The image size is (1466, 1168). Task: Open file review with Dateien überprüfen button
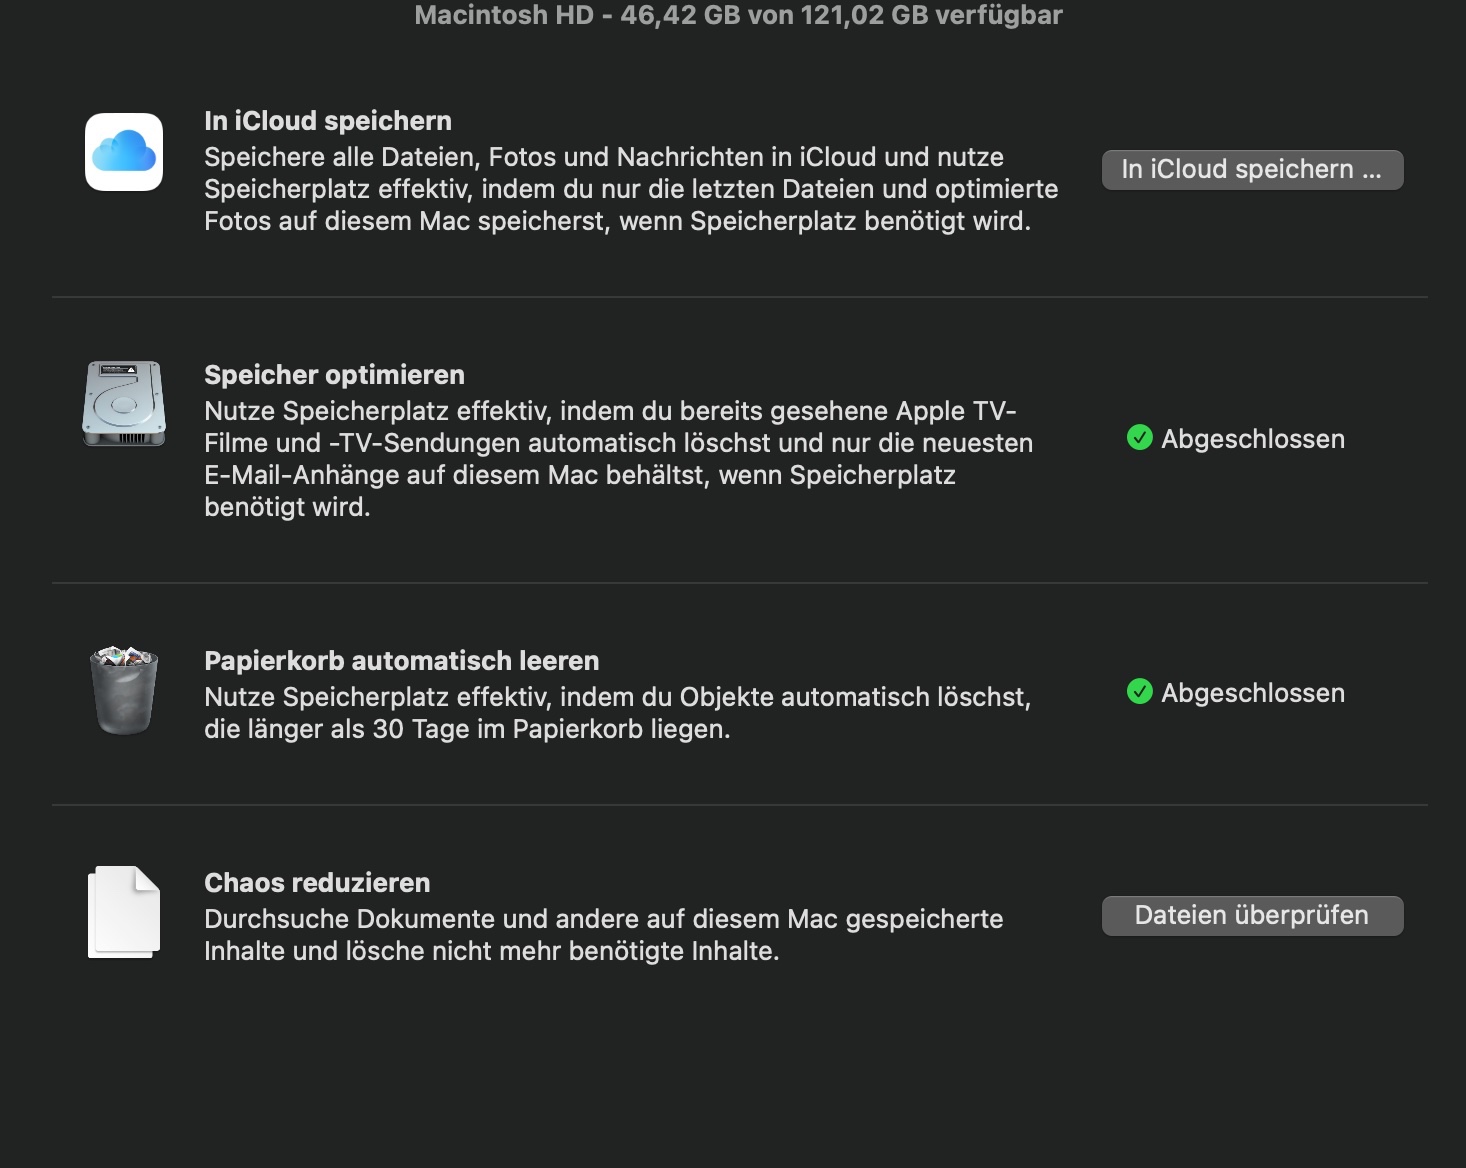[x=1252, y=915]
